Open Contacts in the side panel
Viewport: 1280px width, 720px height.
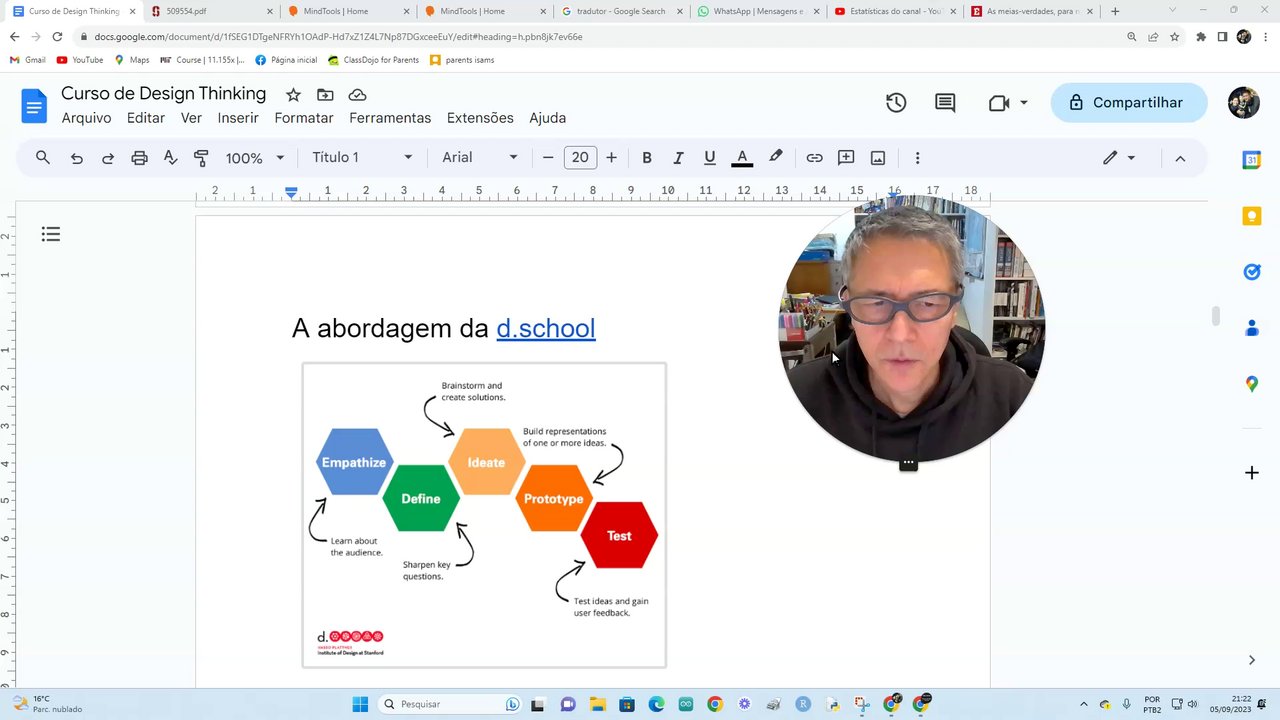(1251, 328)
